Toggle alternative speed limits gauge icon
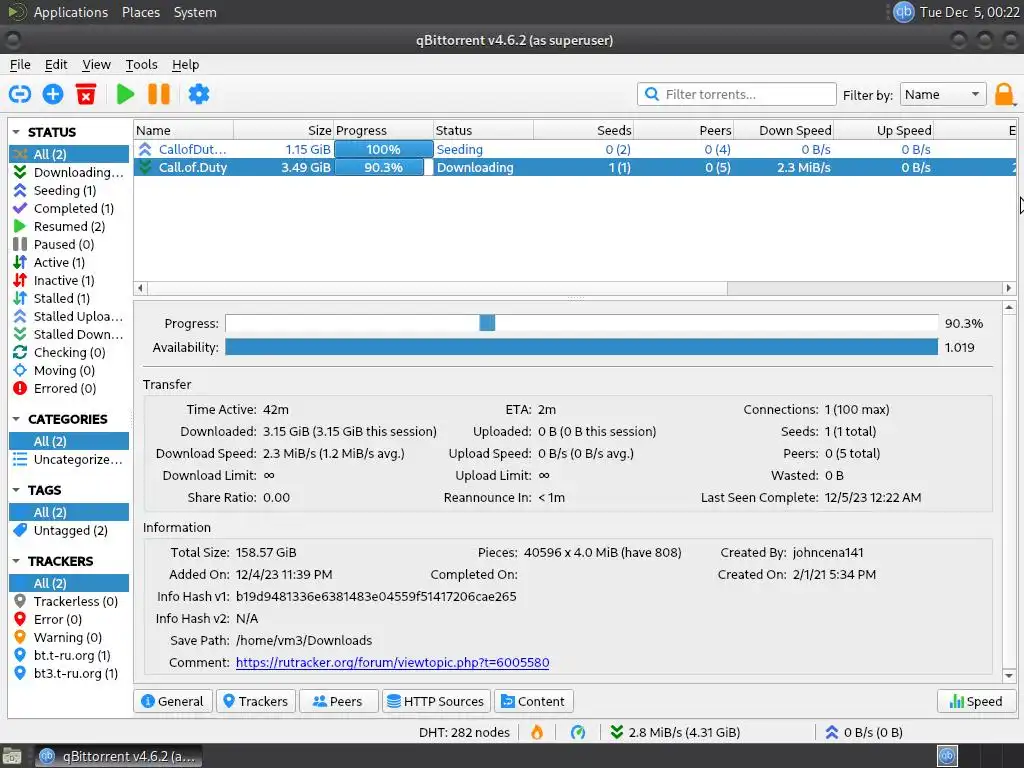Image resolution: width=1024 pixels, height=768 pixels. (578, 732)
